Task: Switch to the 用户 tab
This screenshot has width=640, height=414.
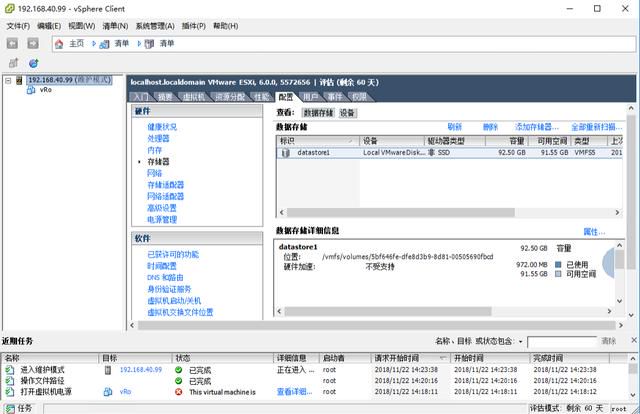Action: pos(311,97)
